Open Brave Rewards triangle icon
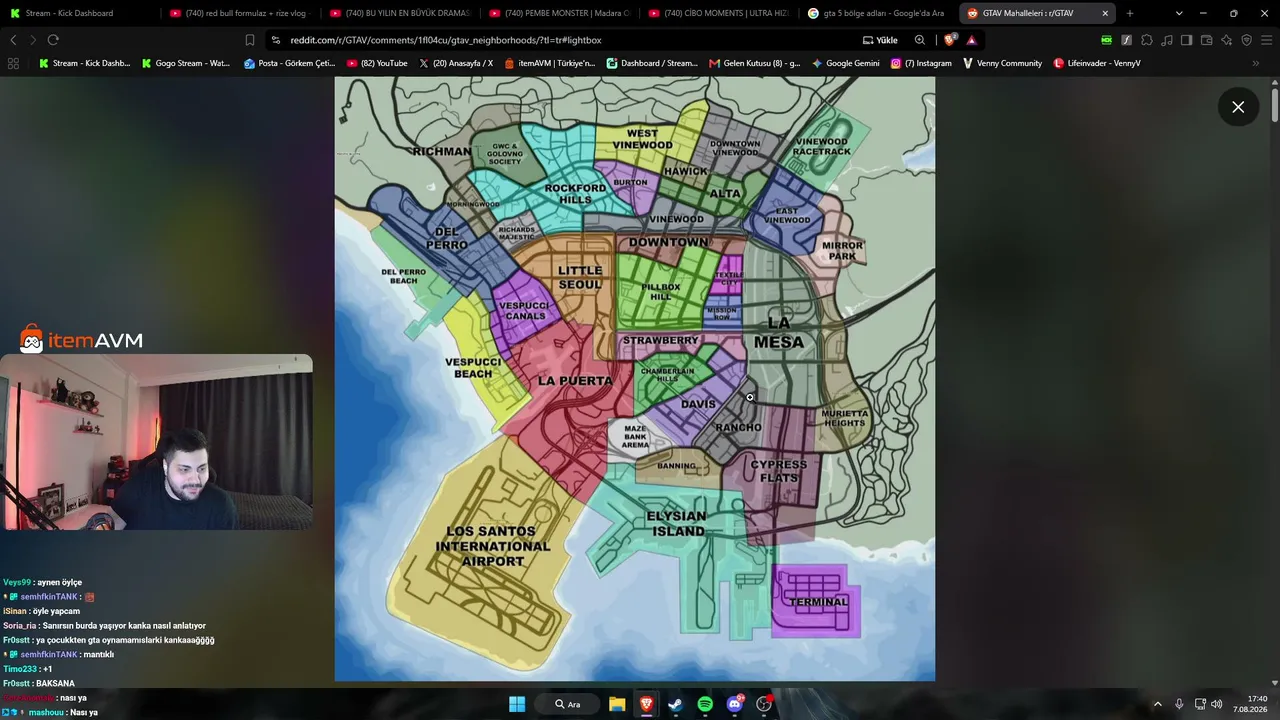Image resolution: width=1280 pixels, height=720 pixels. (x=971, y=40)
